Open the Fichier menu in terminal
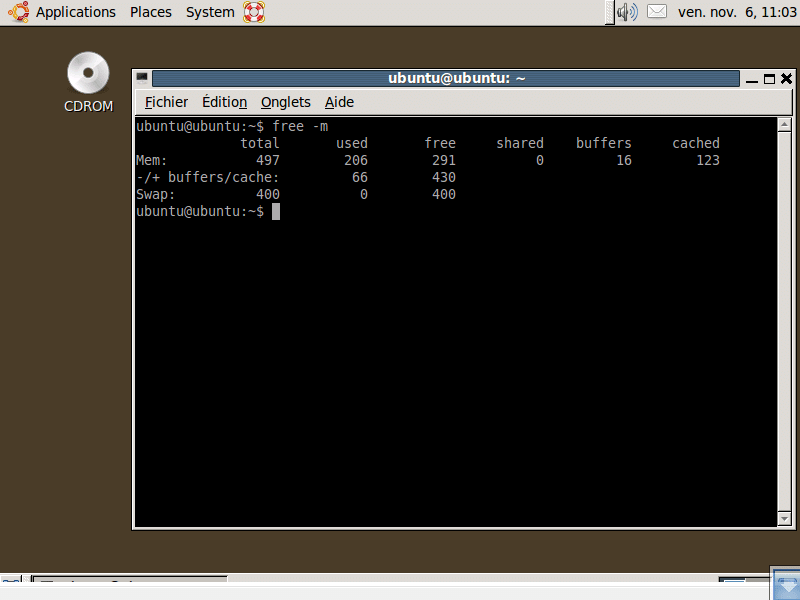Screen dimensions: 800x600 [166, 102]
